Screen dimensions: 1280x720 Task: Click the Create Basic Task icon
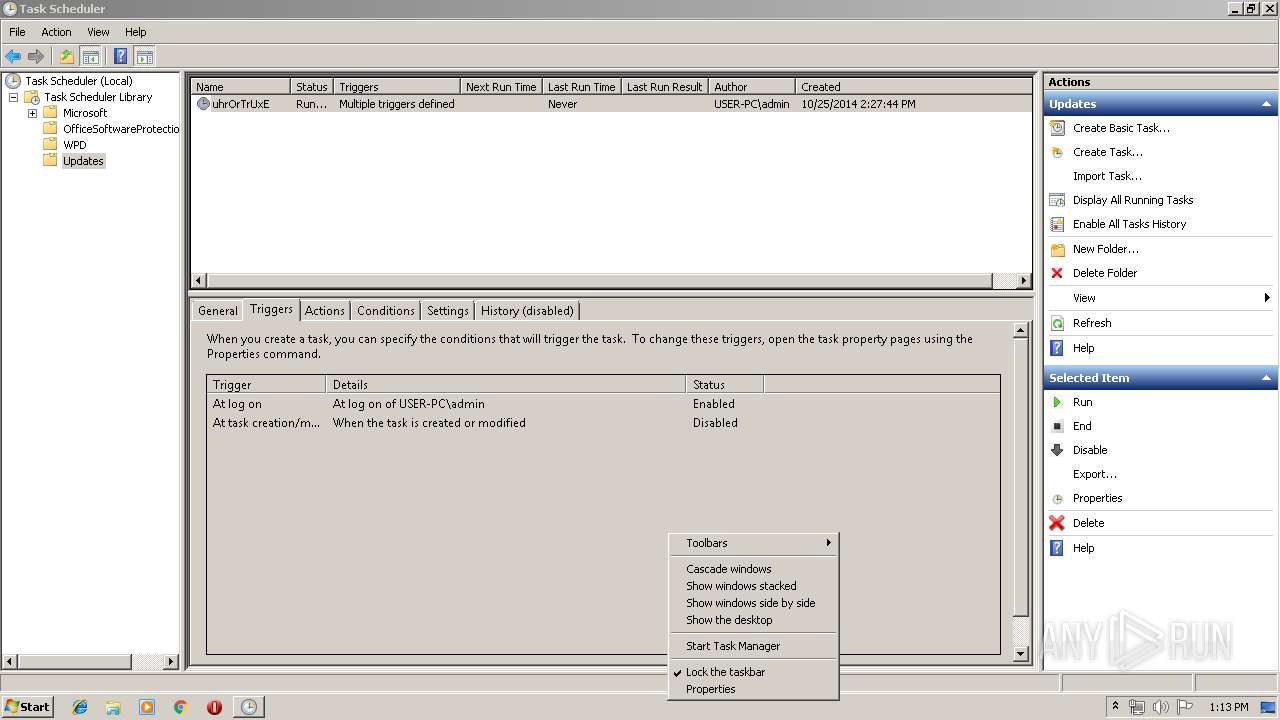click(x=1057, y=128)
